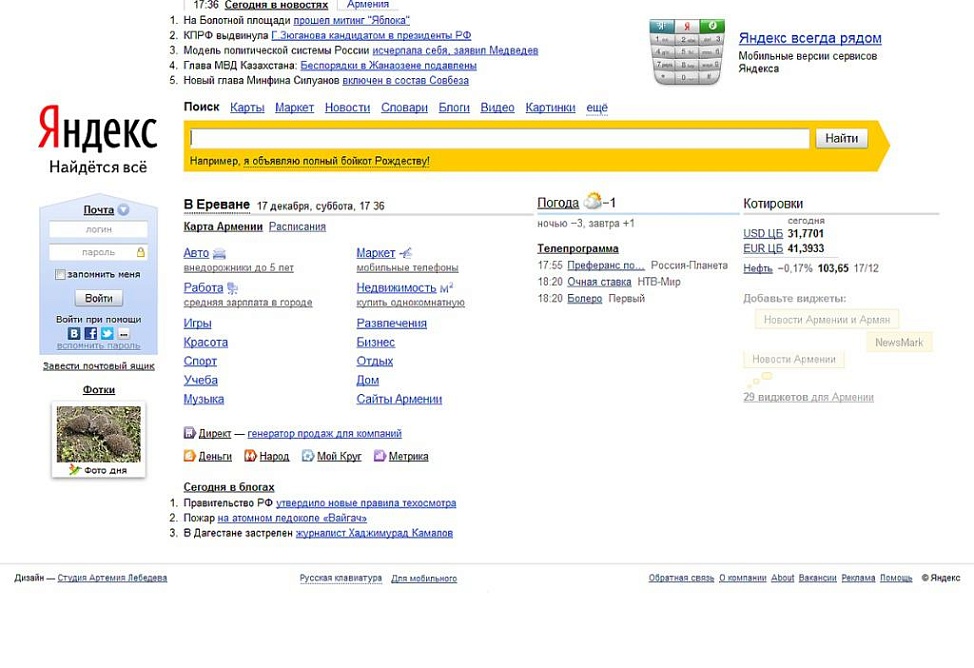Click the Народ service icon

pyautogui.click(x=250, y=456)
